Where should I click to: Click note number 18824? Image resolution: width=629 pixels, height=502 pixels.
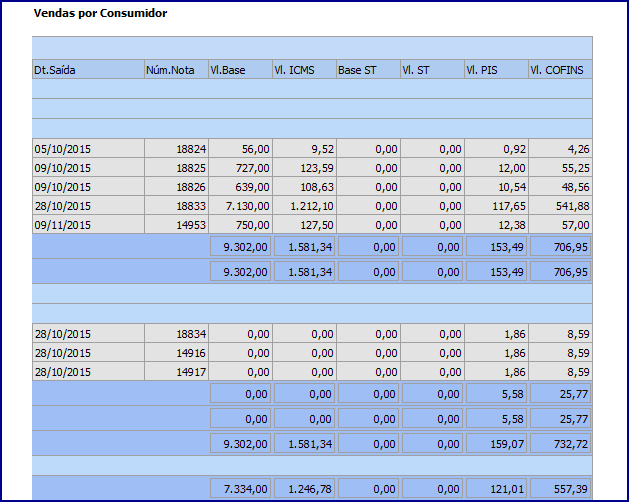tap(177, 149)
